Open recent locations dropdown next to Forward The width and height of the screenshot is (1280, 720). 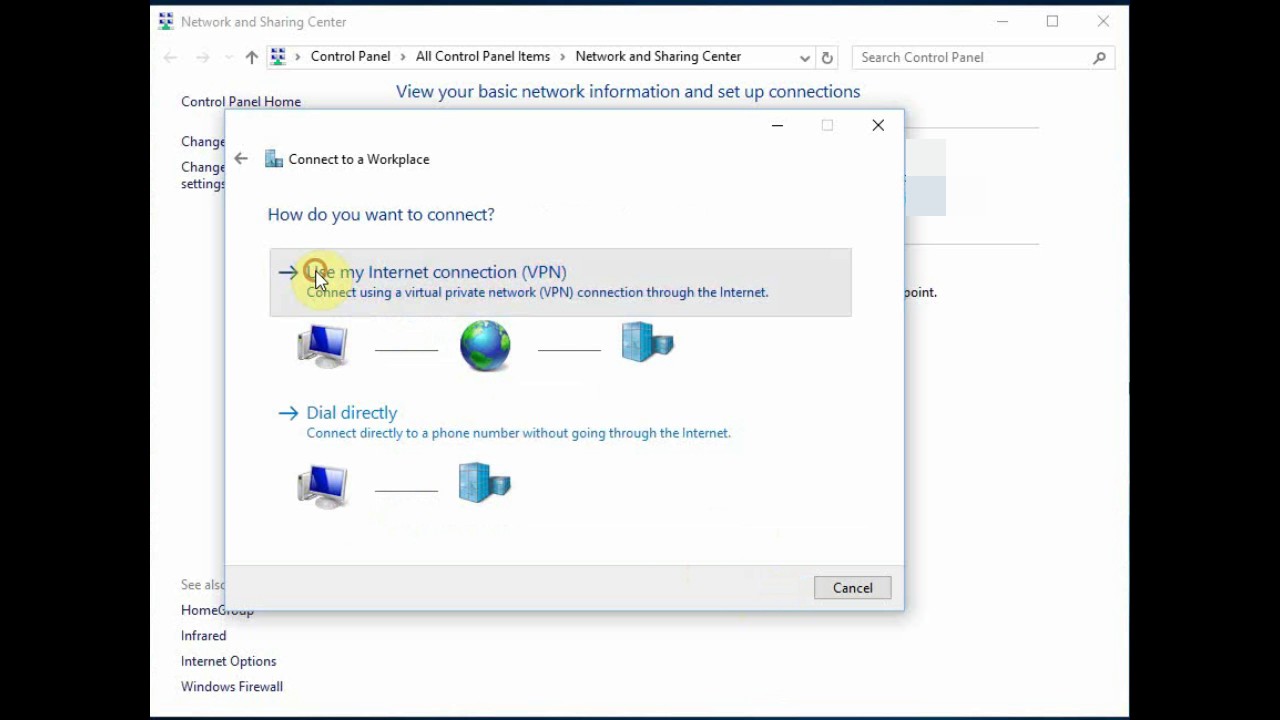(228, 57)
